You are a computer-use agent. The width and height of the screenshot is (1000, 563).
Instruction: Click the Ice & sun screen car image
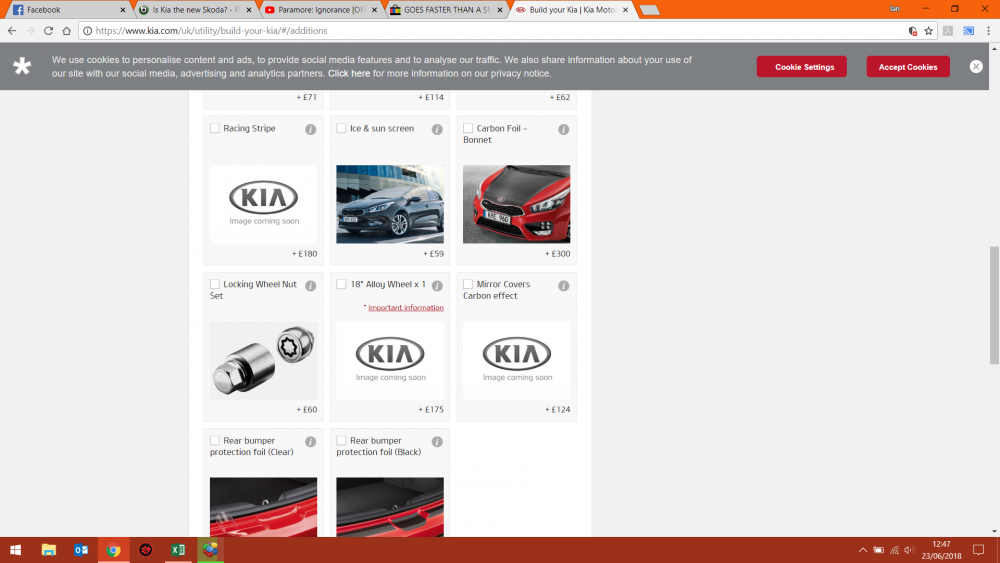pos(390,204)
